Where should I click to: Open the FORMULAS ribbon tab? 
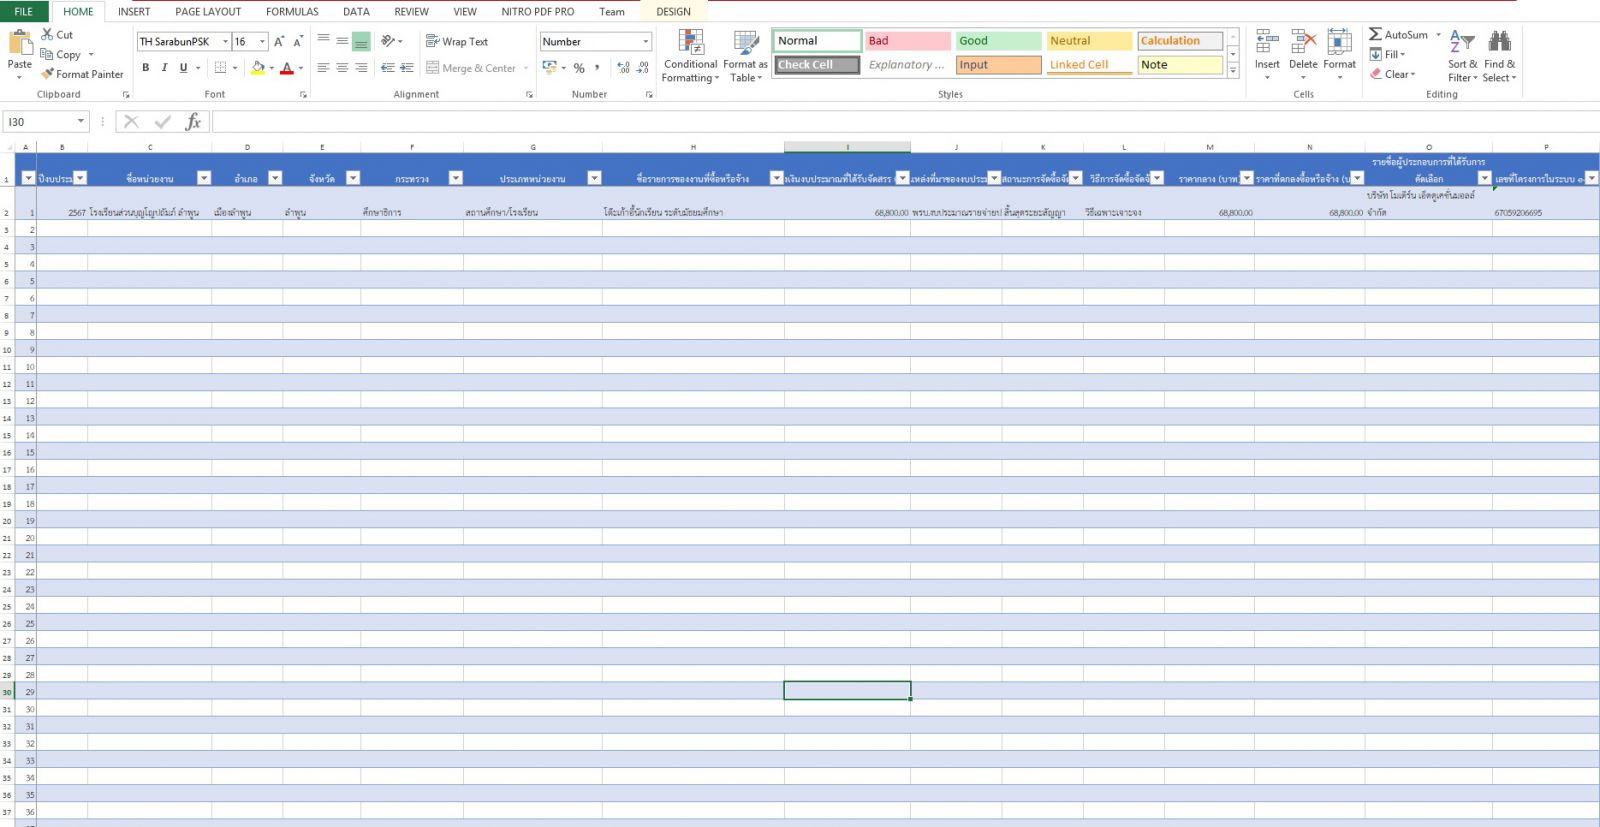[292, 12]
